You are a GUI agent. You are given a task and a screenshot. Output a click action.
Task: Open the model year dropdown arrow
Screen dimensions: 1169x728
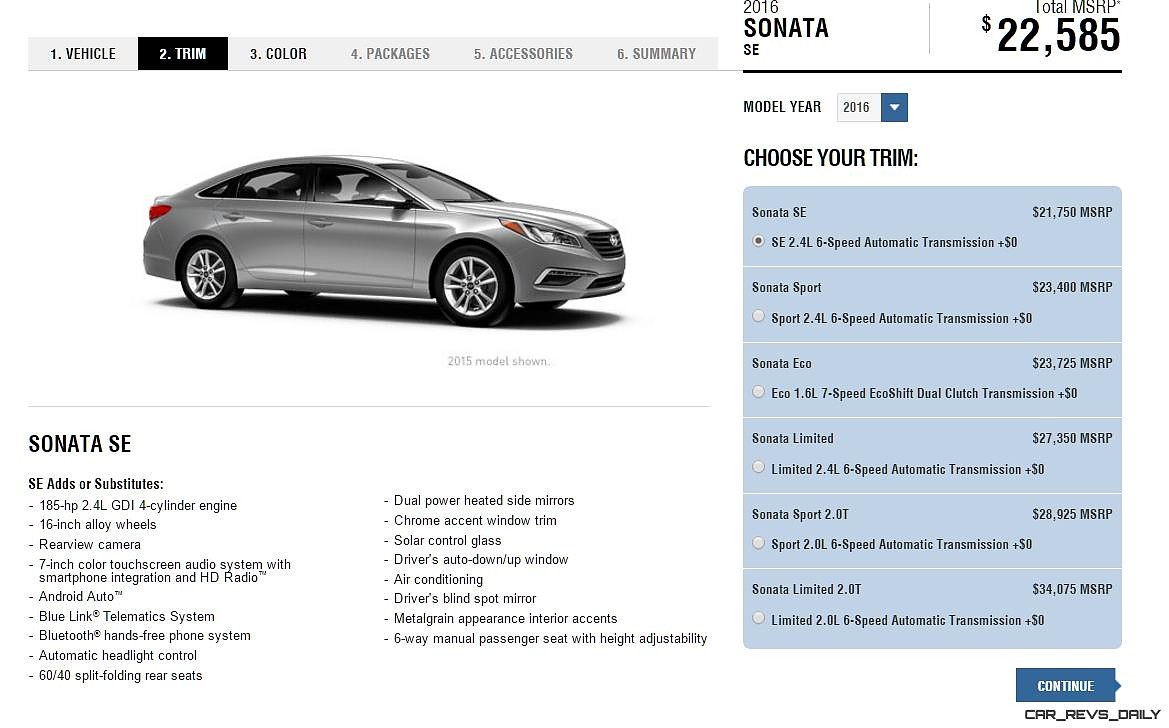[x=894, y=107]
